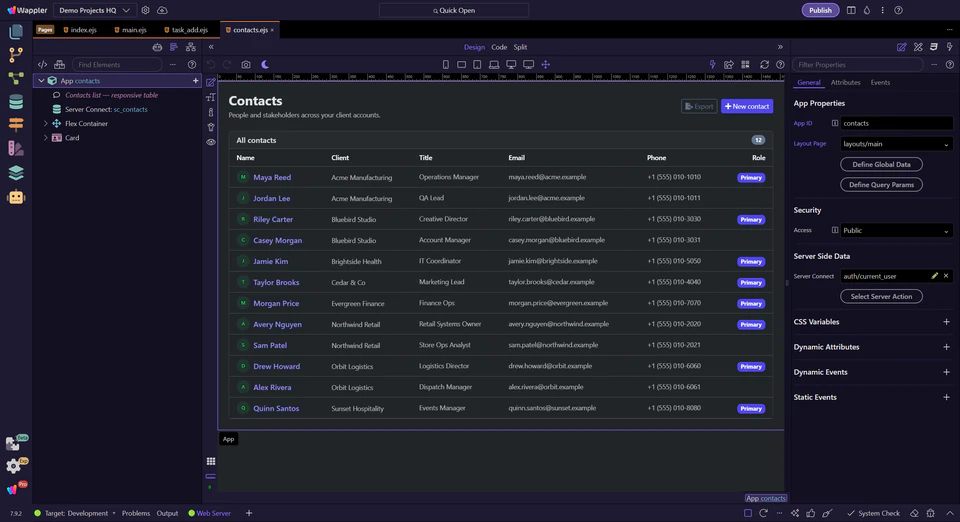Image resolution: width=960 pixels, height=522 pixels.
Task: Switch to the index.ejs tab
Action: click(x=80, y=30)
